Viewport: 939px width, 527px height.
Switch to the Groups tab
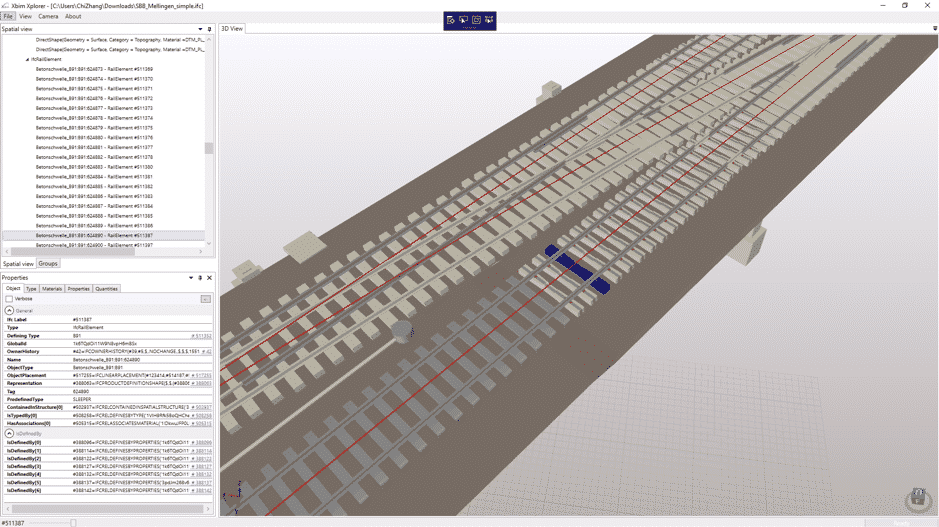tap(48, 264)
